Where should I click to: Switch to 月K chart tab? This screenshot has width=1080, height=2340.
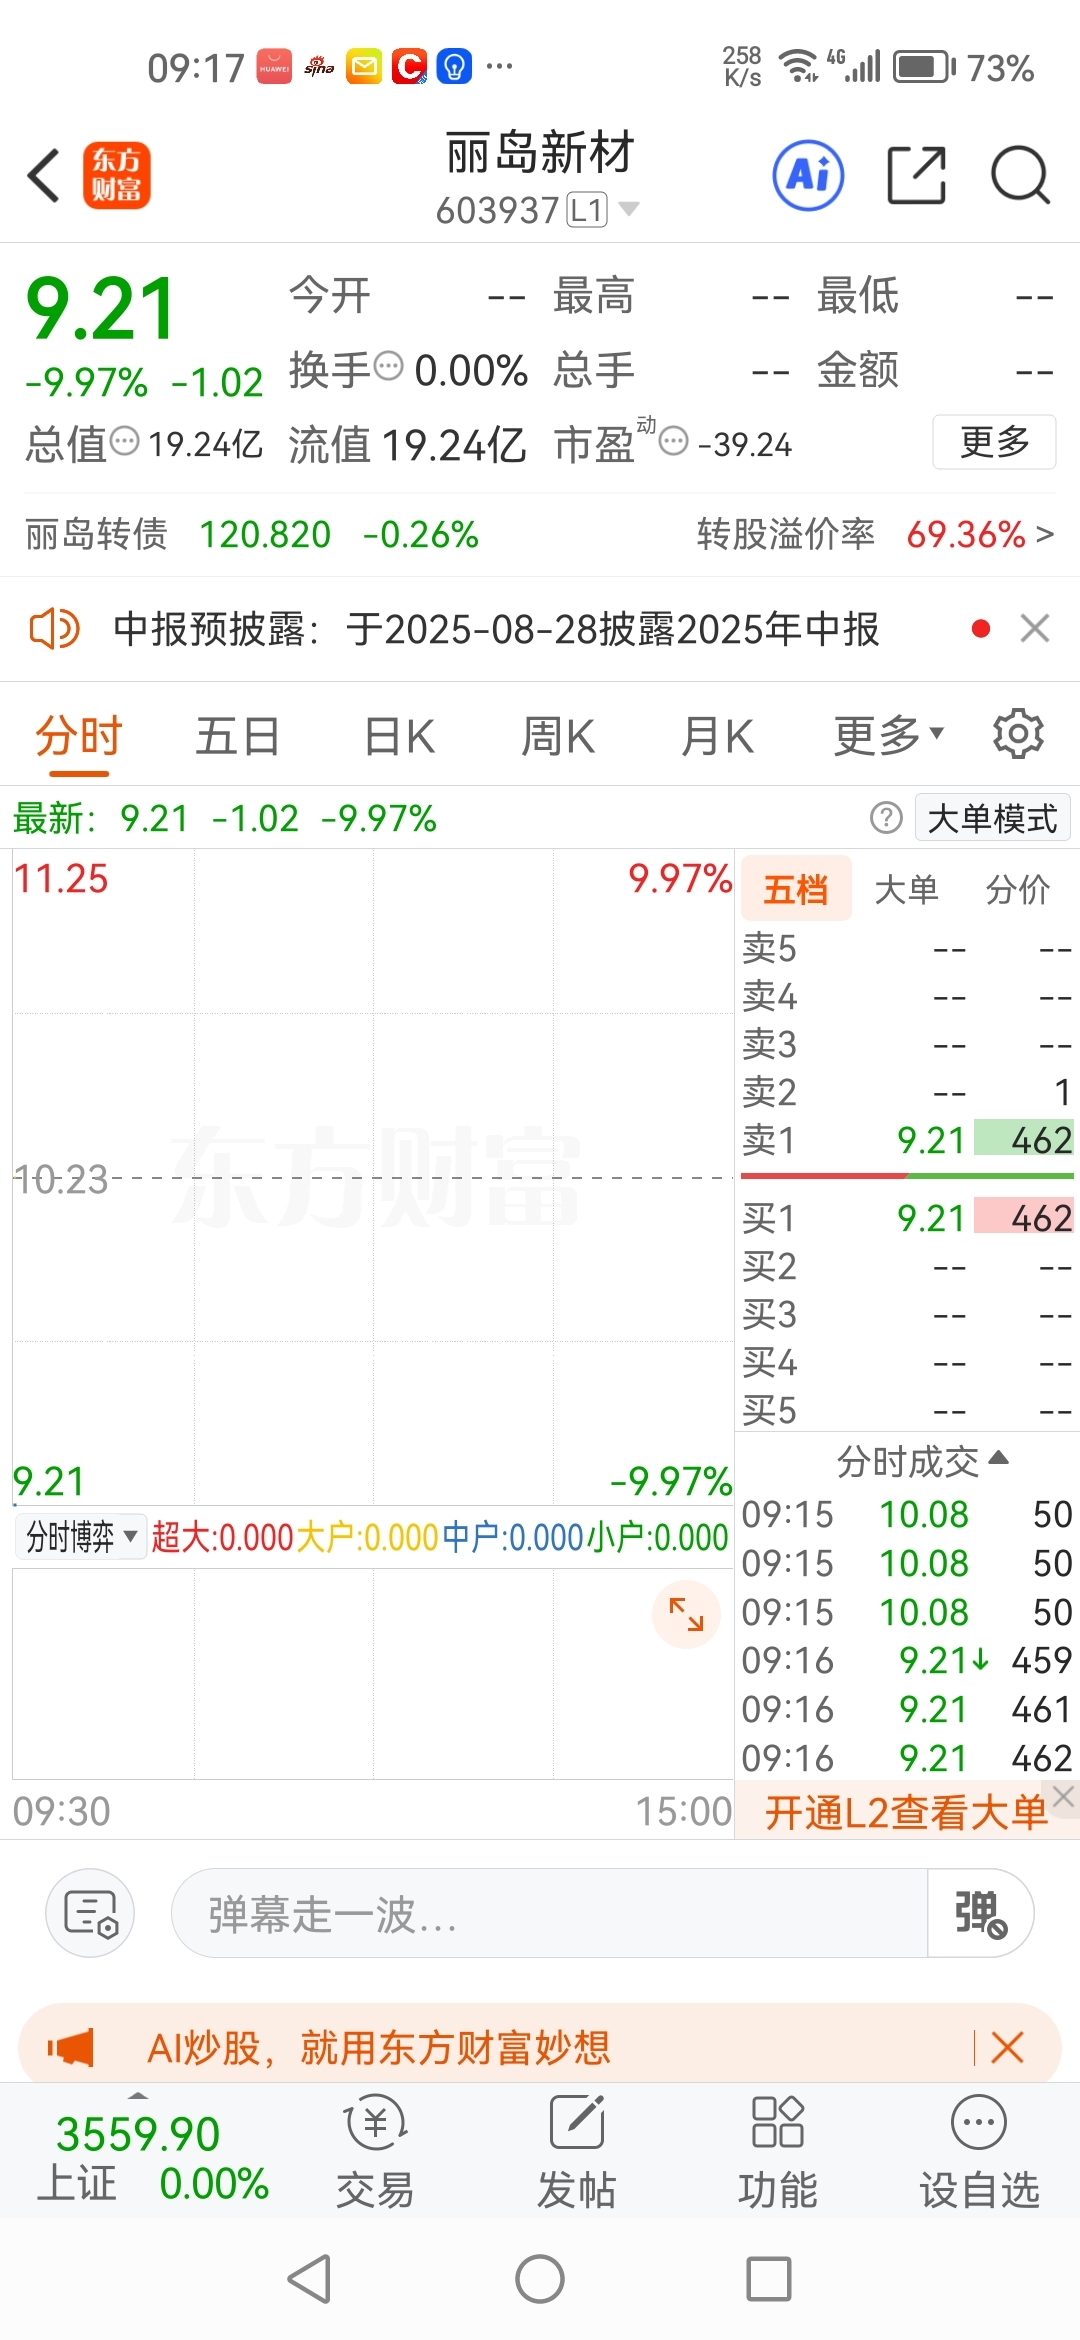coord(717,736)
